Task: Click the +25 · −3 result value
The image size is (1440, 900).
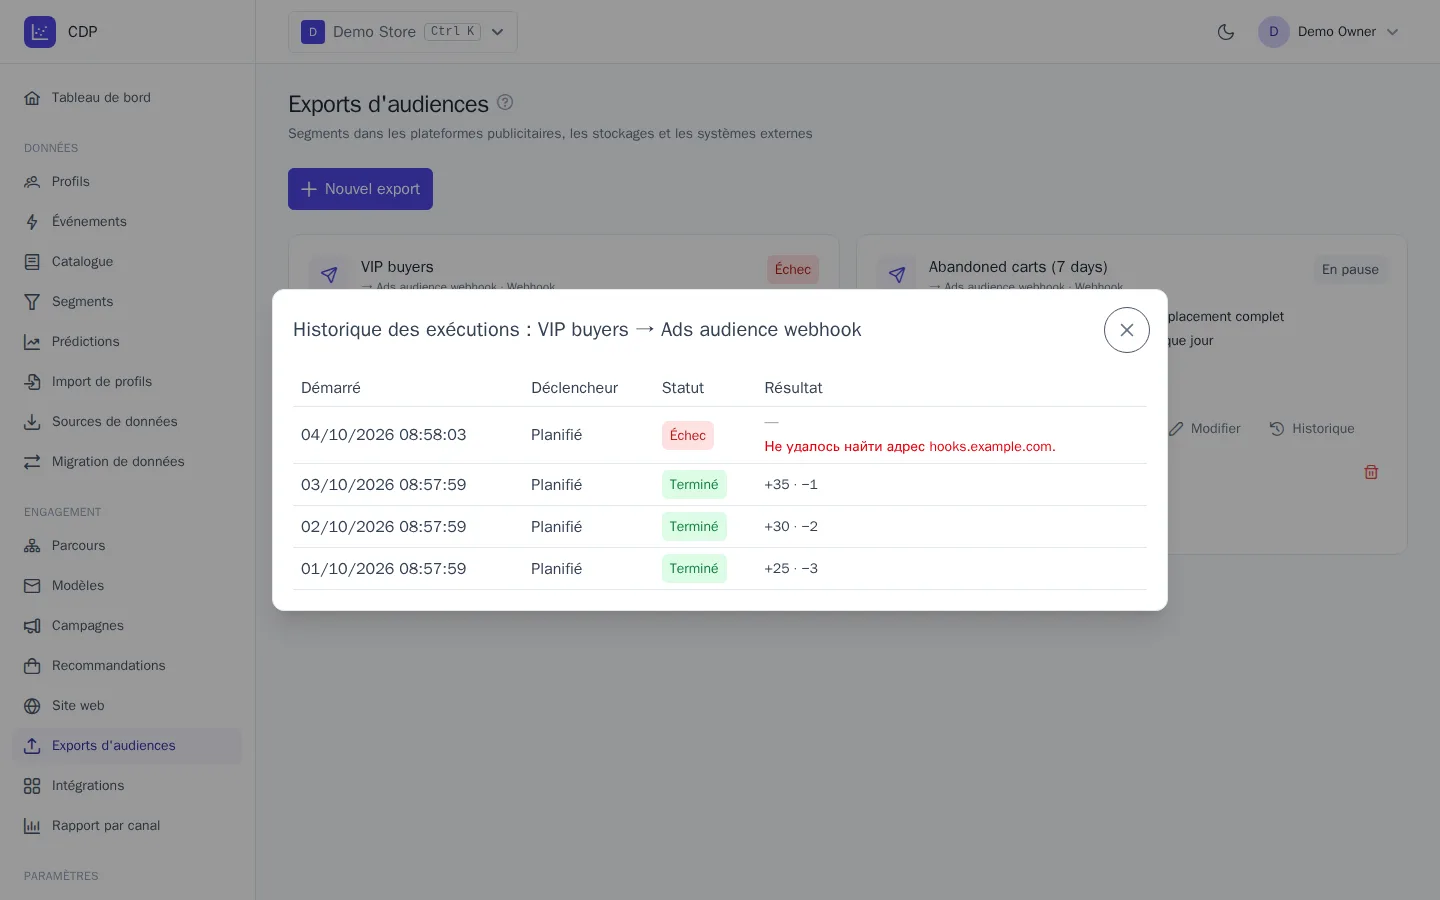Action: (791, 569)
